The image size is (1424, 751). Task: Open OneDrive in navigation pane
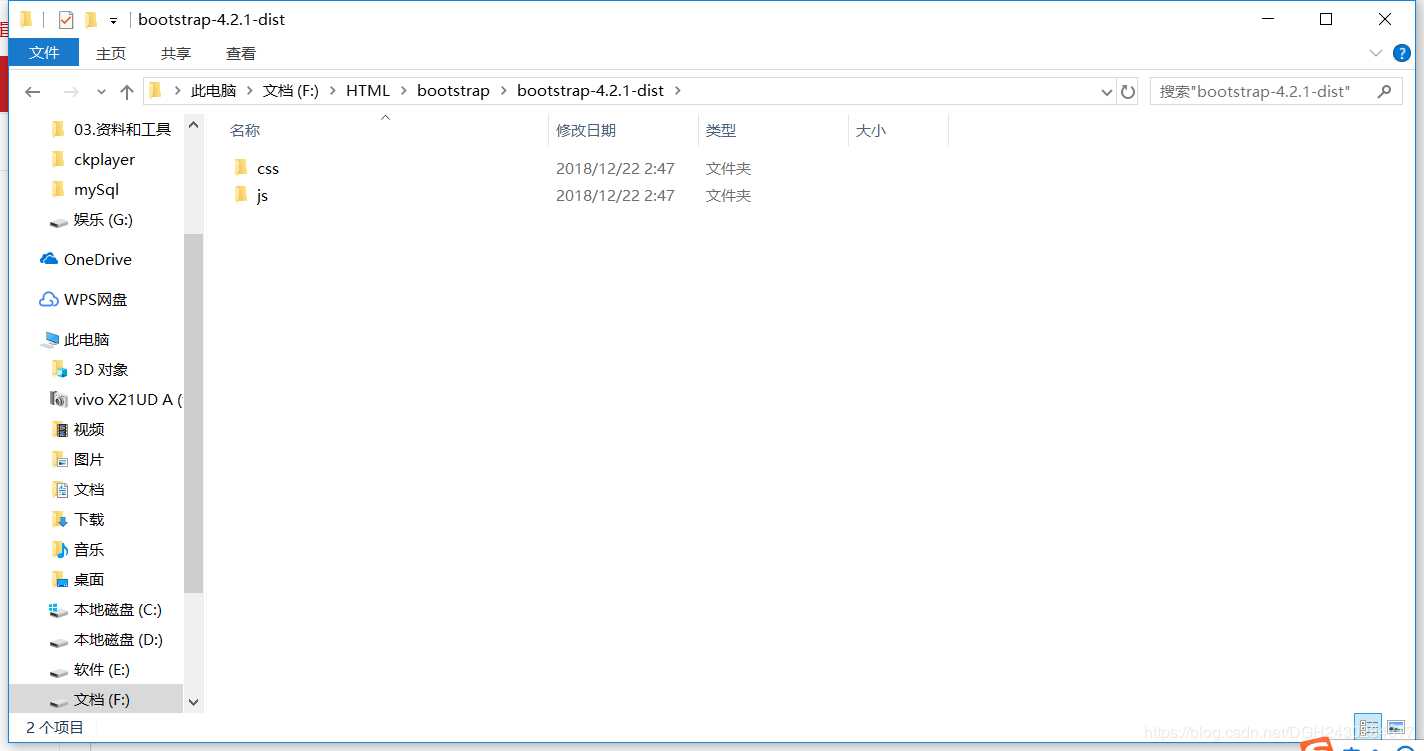97,259
